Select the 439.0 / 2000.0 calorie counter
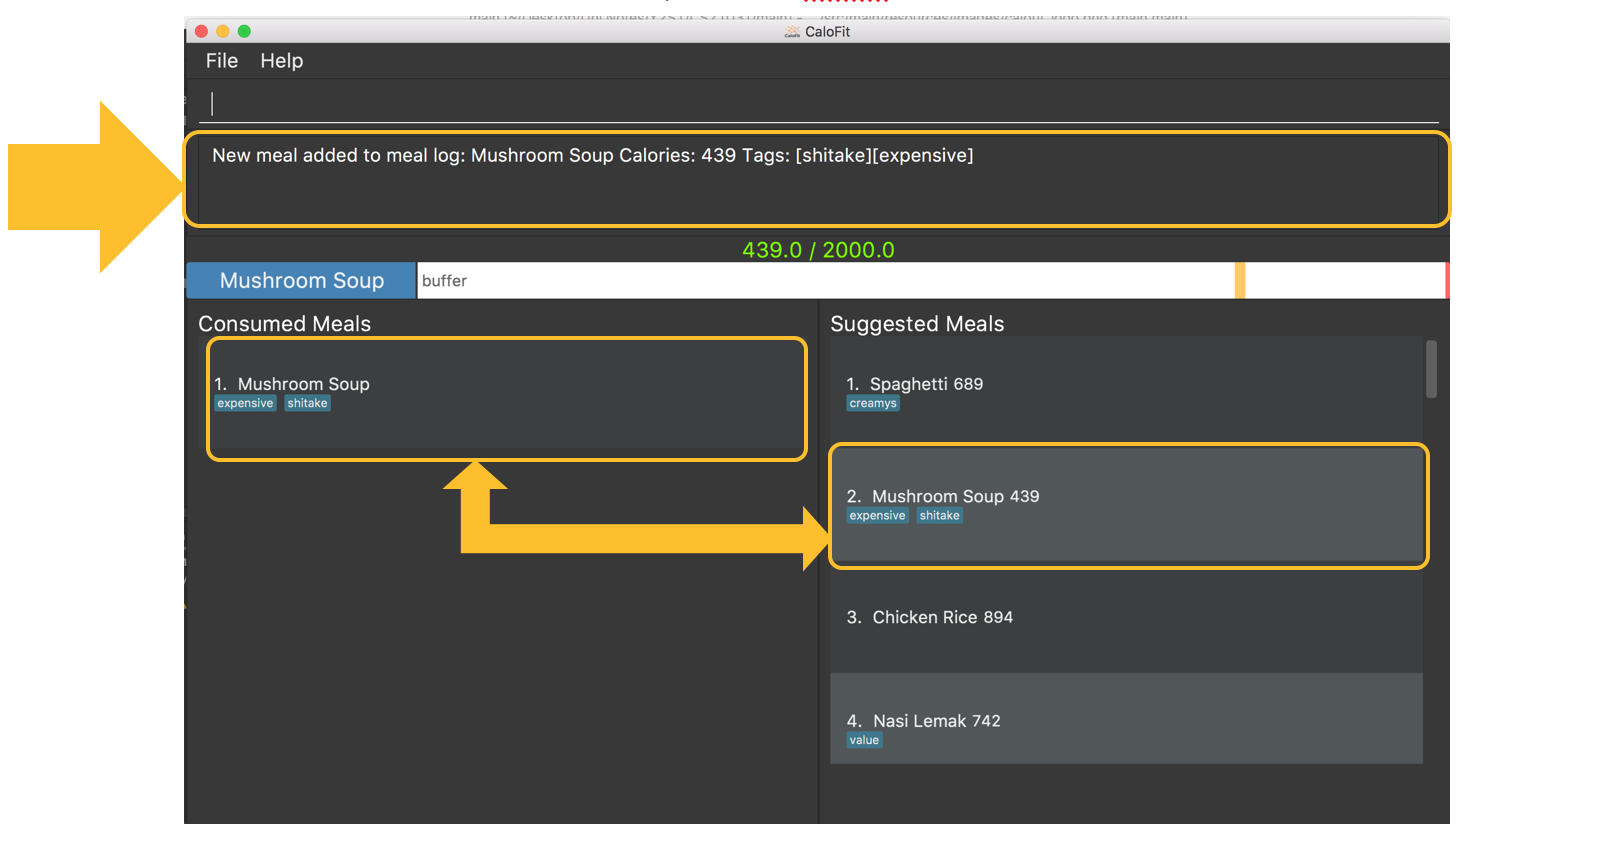Viewport: 1622px width, 848px height. tap(818, 250)
